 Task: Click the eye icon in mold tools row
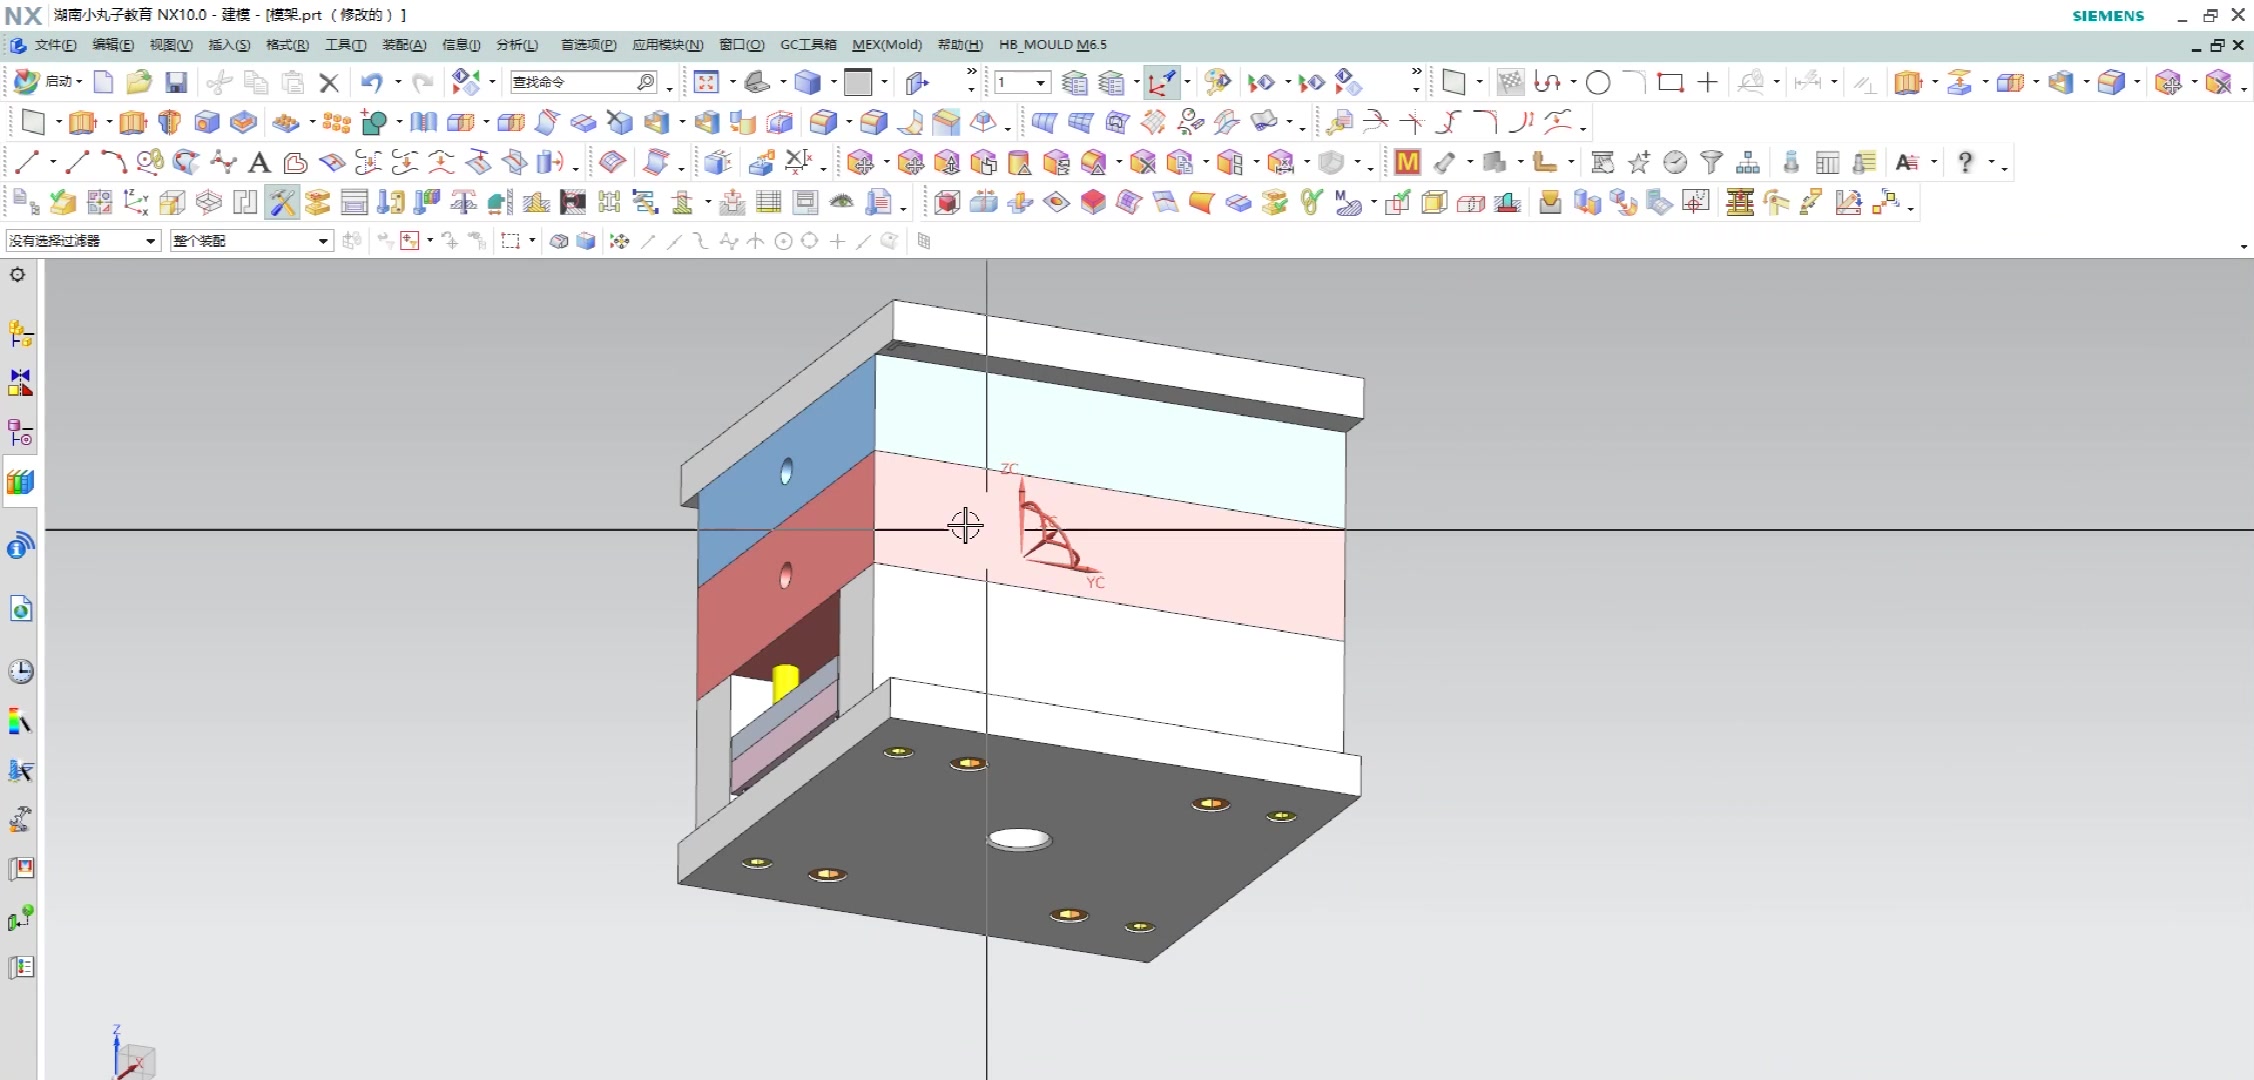point(842,202)
